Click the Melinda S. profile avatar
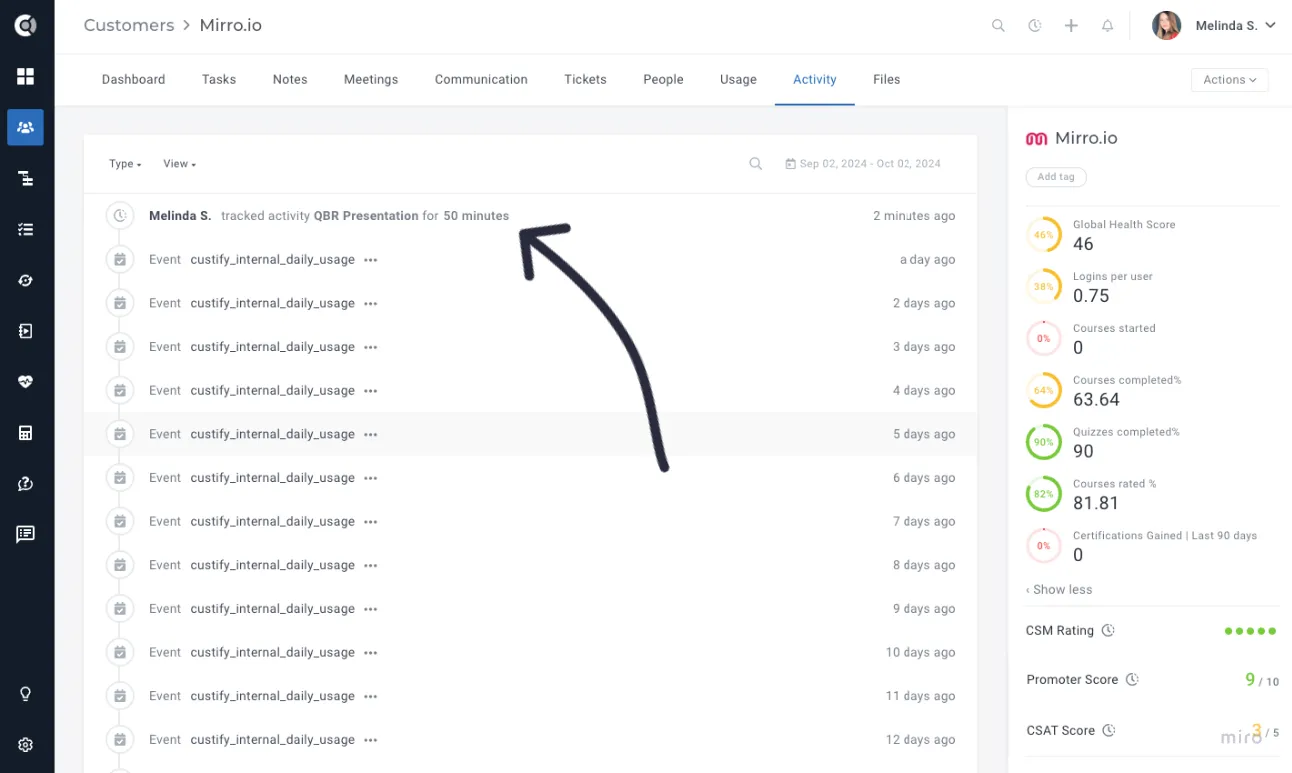Image resolution: width=1292 pixels, height=773 pixels. (x=1167, y=26)
